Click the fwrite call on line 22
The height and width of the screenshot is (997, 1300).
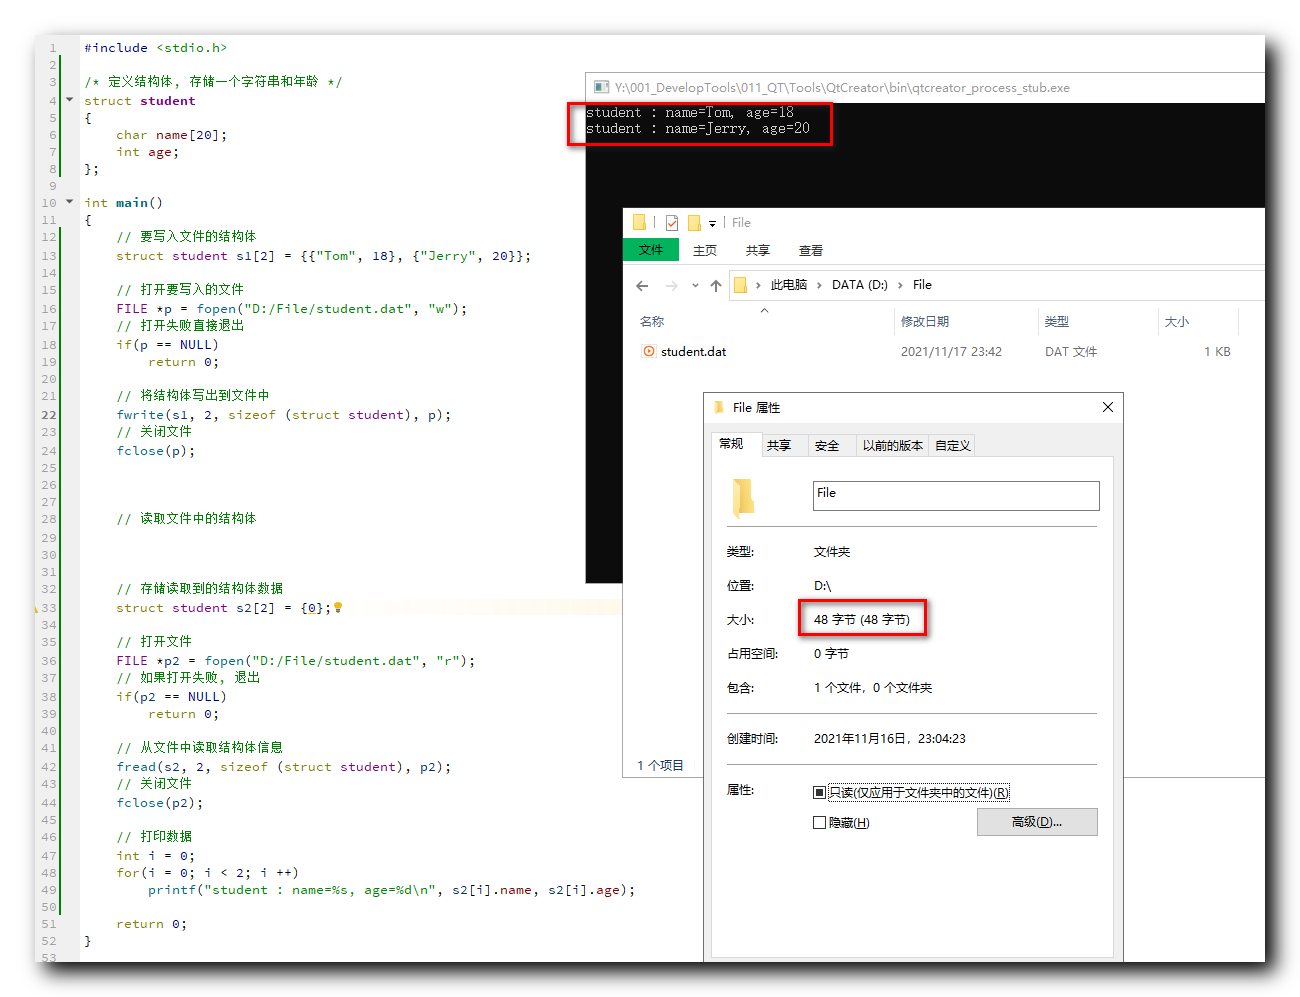point(284,414)
